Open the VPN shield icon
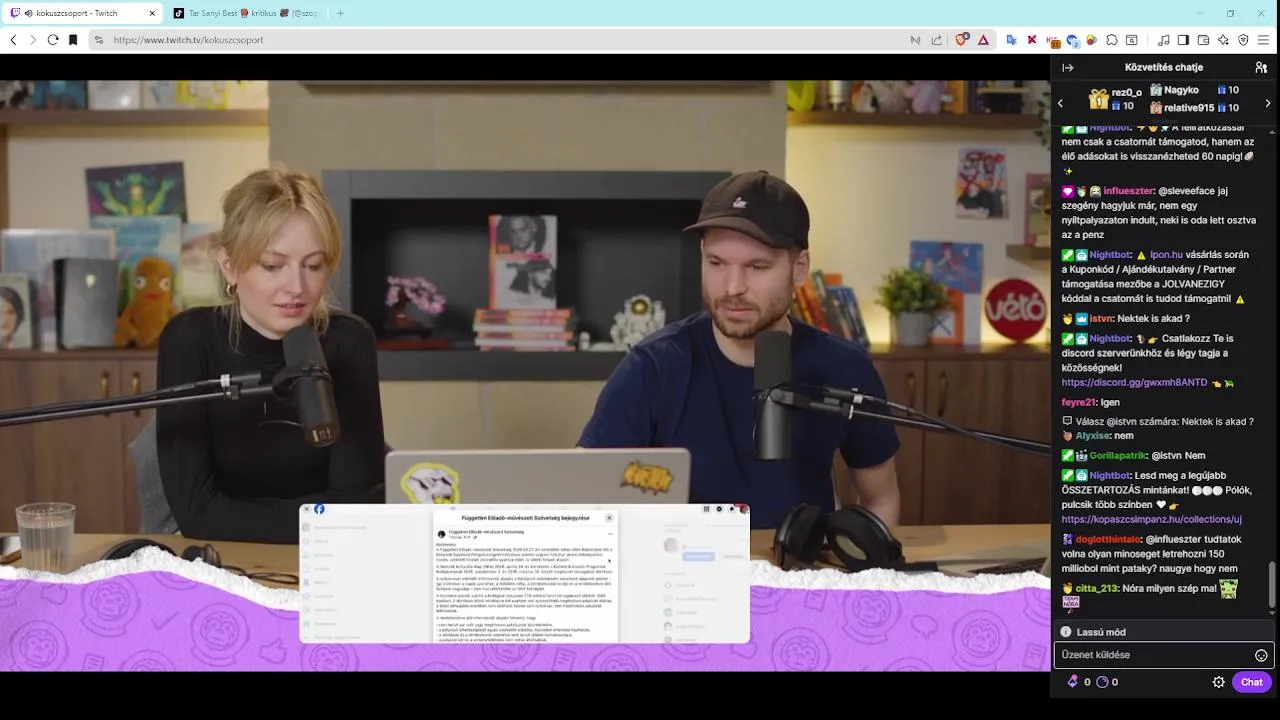1280x720 pixels. pos(1243,40)
